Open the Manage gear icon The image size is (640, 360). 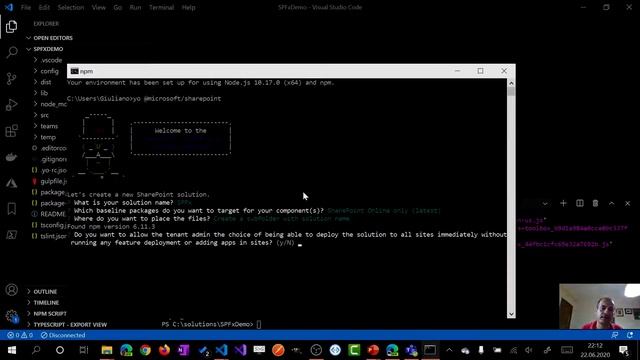[x=11, y=316]
